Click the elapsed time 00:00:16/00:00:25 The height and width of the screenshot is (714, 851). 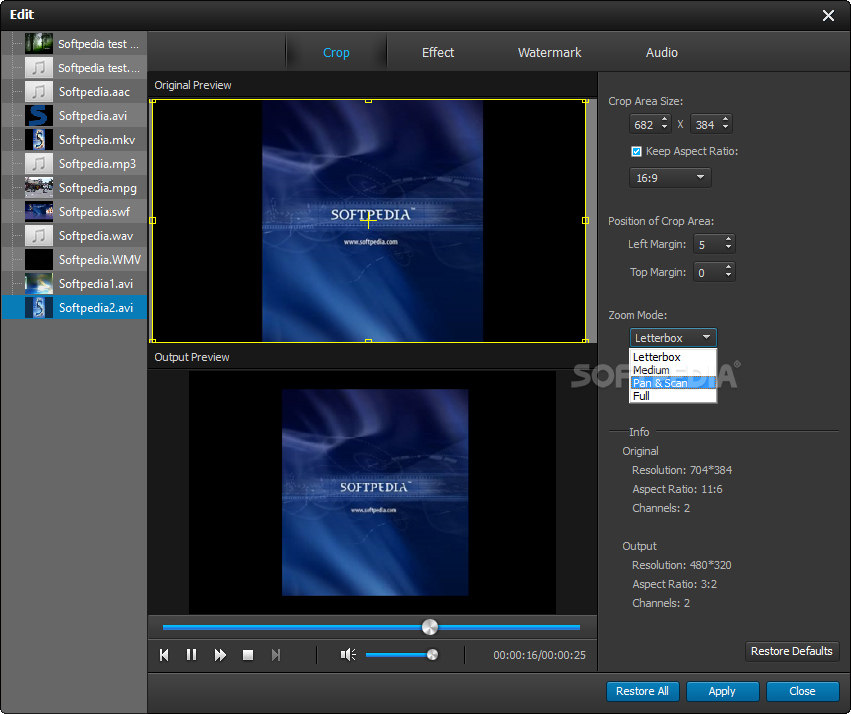coord(539,655)
